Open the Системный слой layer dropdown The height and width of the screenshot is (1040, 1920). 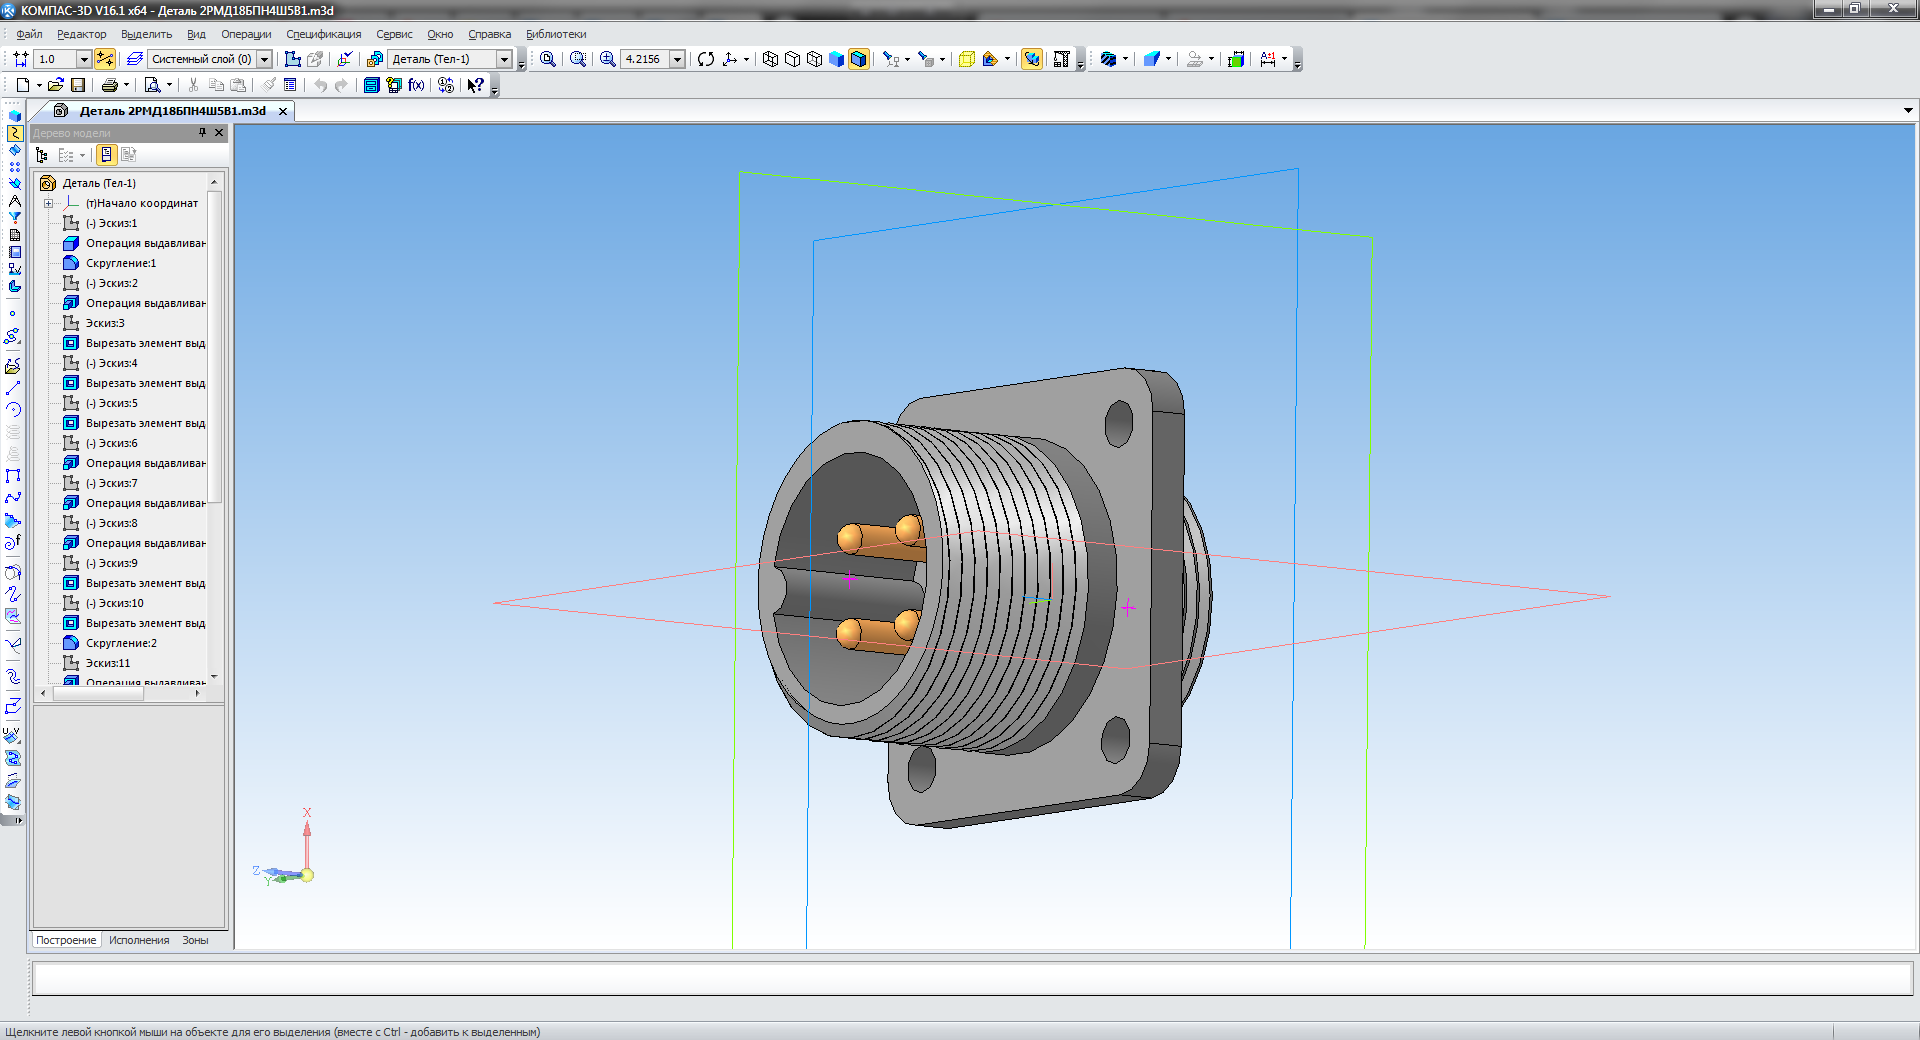point(264,59)
